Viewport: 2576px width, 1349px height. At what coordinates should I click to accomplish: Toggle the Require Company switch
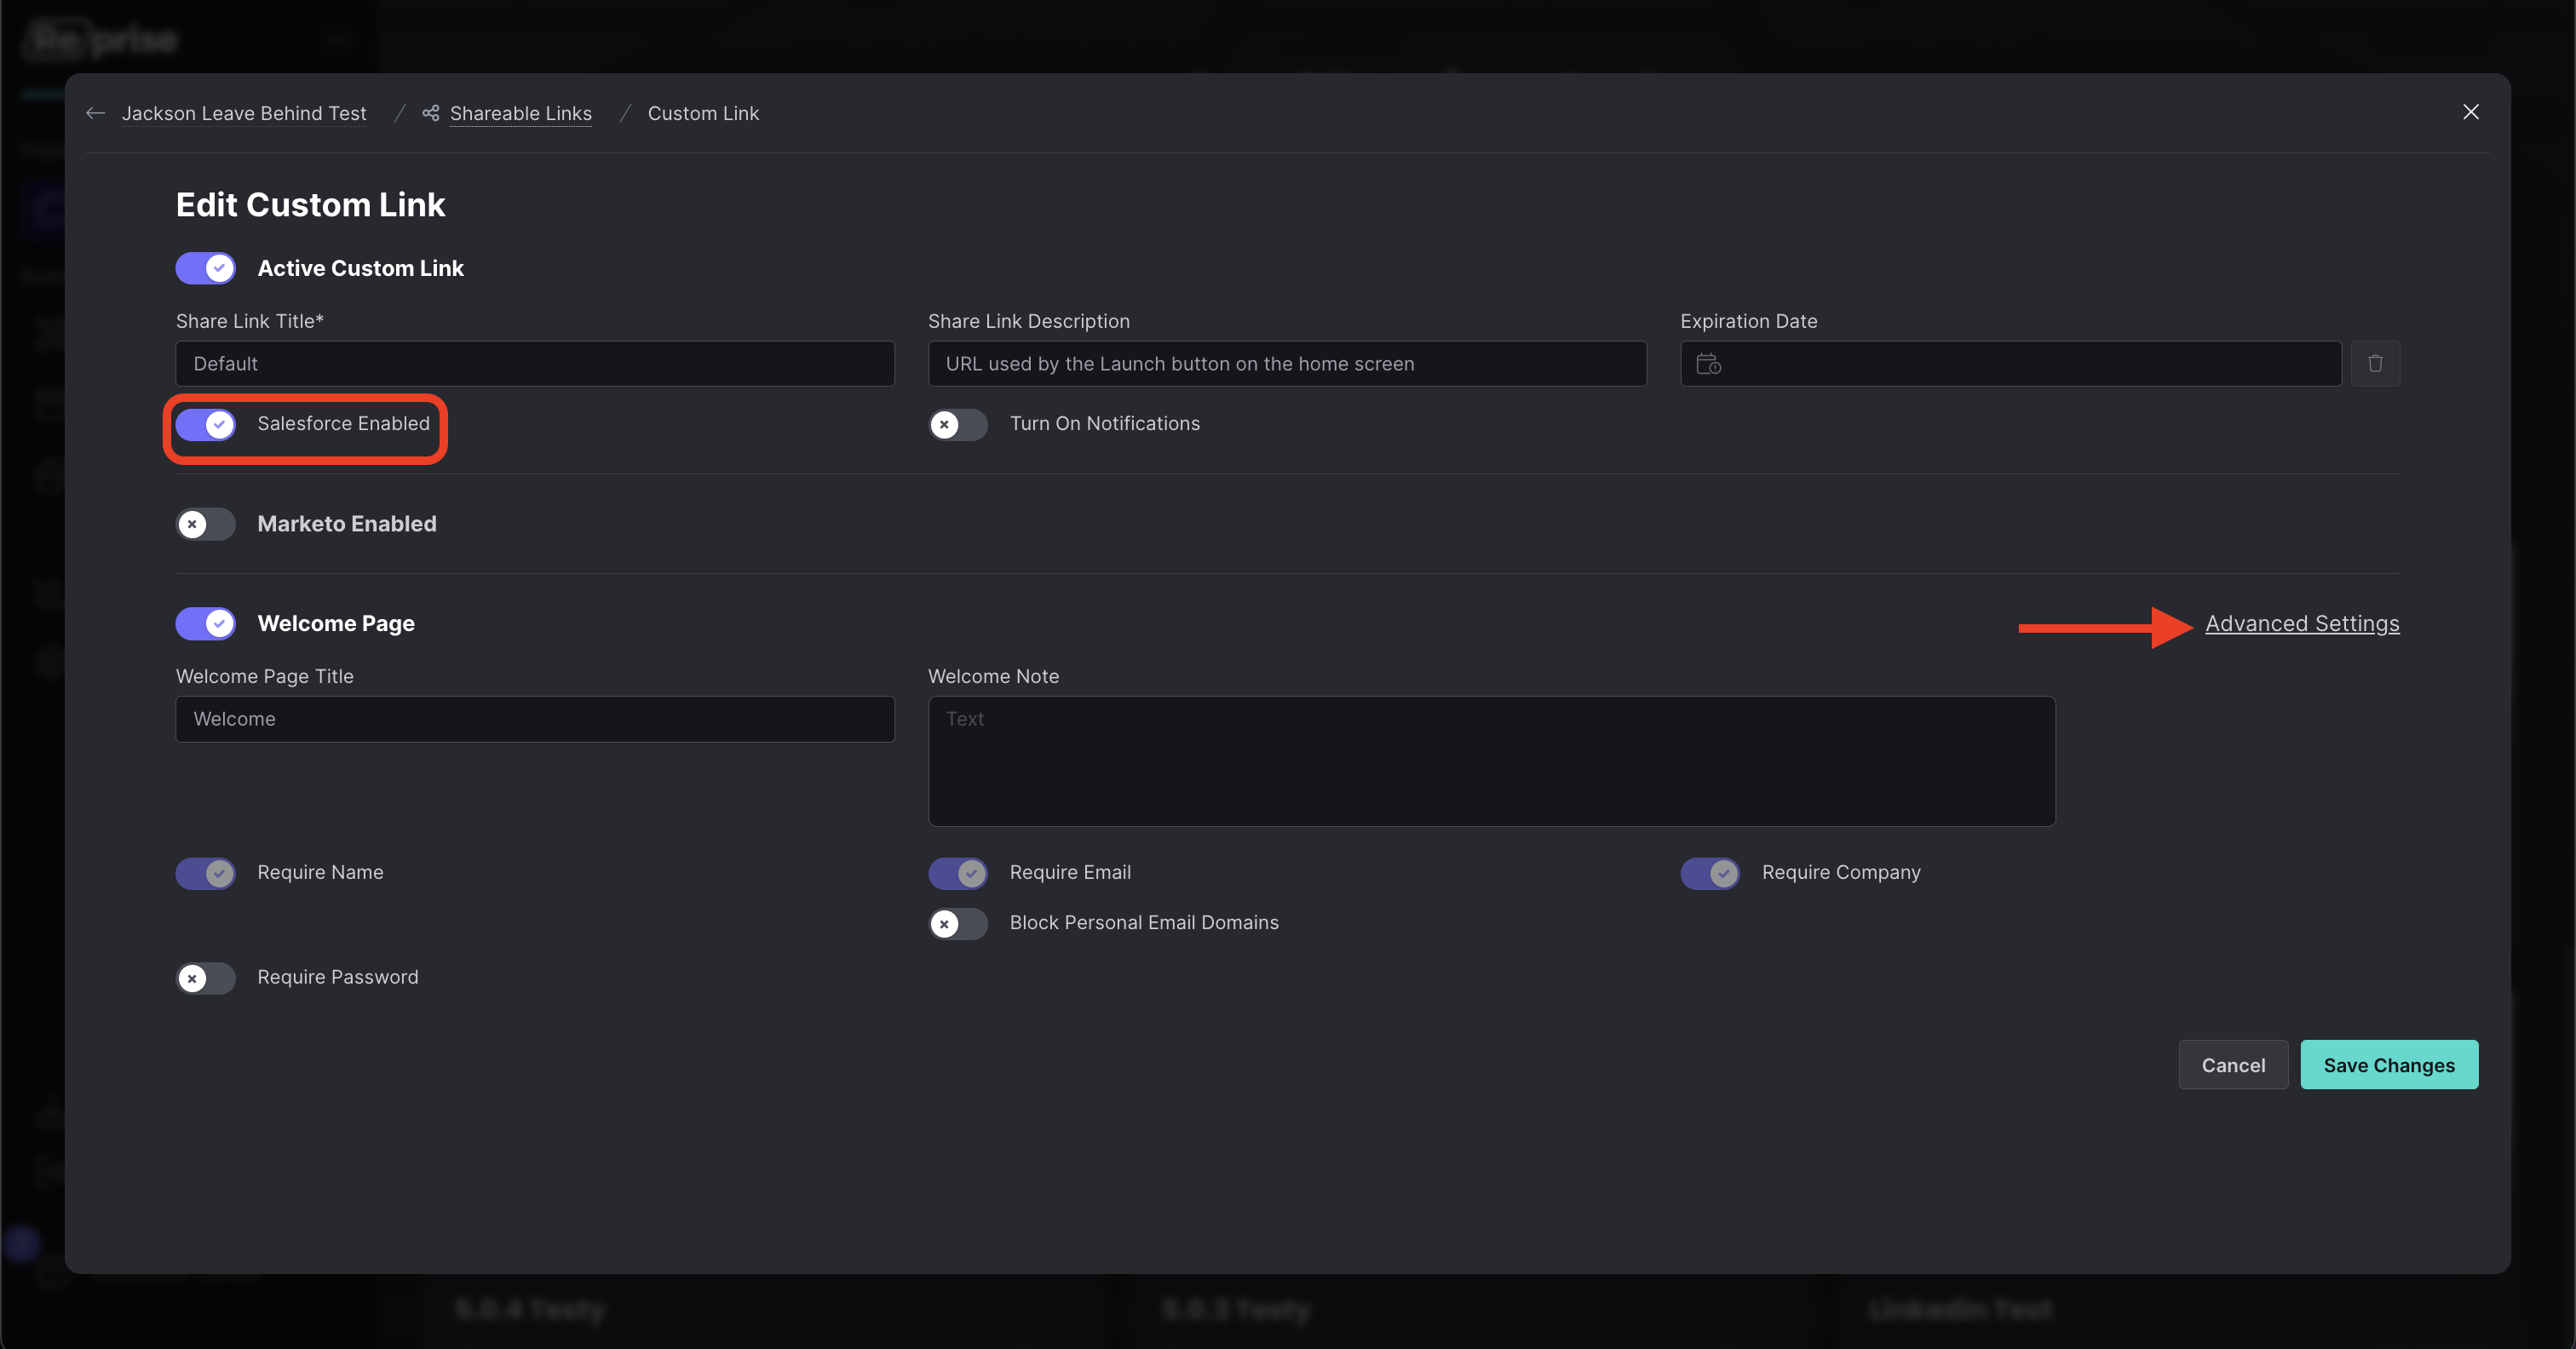pos(1710,873)
